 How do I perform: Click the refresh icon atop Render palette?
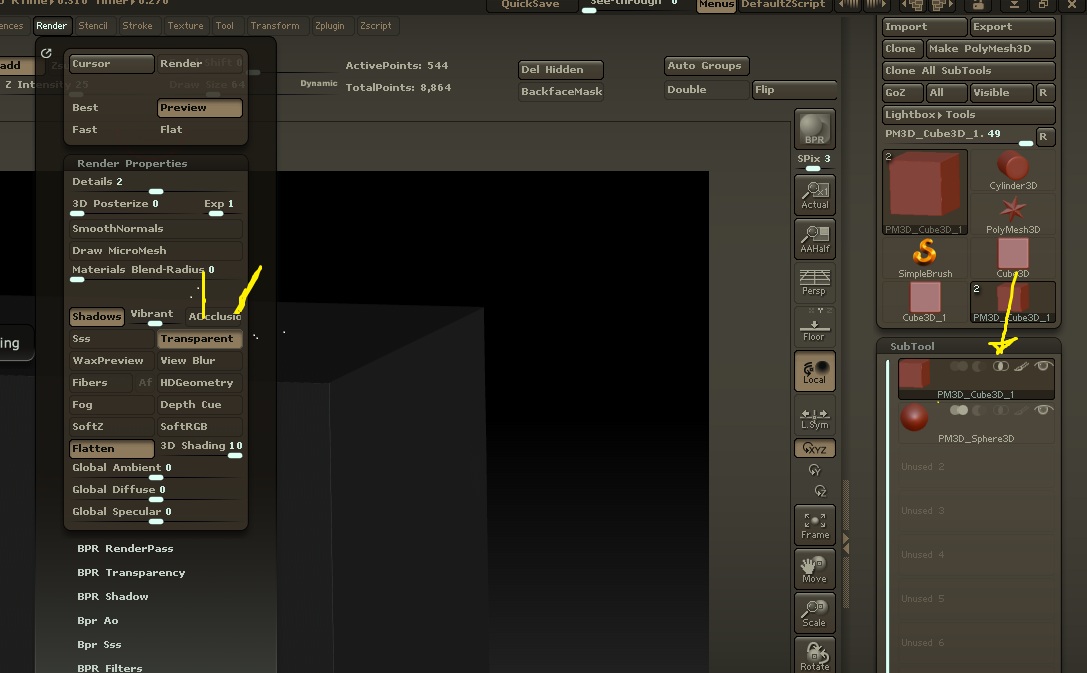pyautogui.click(x=46, y=53)
